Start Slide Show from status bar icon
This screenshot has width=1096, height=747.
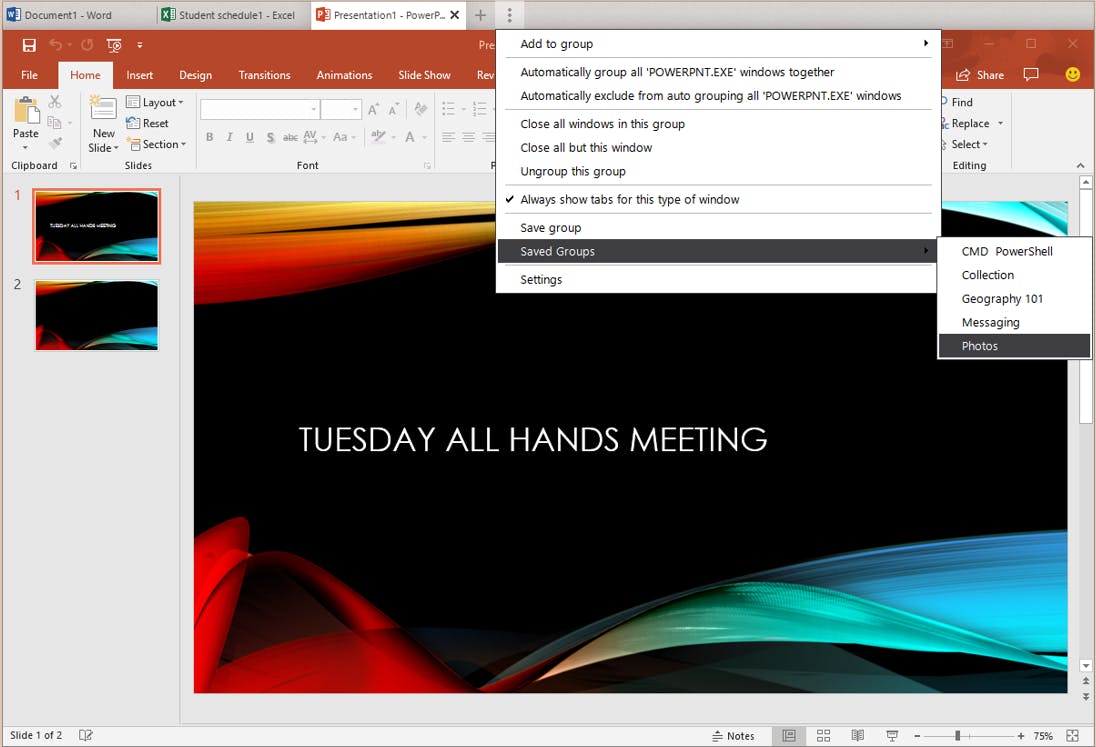pos(892,735)
